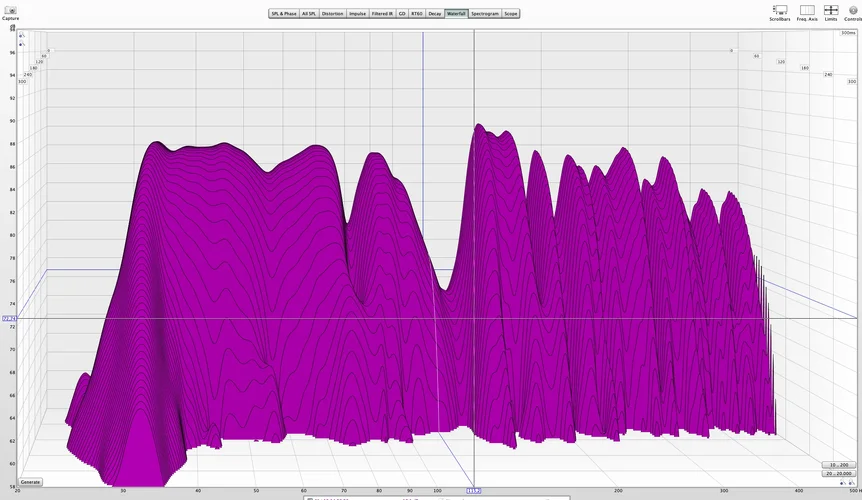Toggle the Scrollbars icon
862x500 pixels.
780,10
